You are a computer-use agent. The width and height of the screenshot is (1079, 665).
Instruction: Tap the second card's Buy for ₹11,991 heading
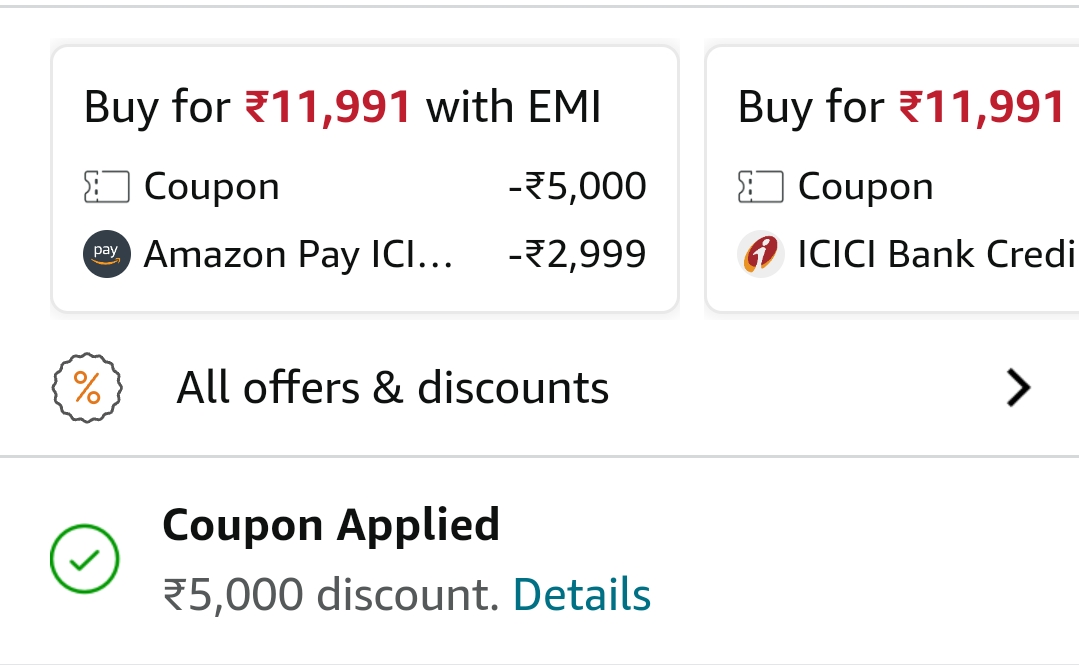click(900, 107)
